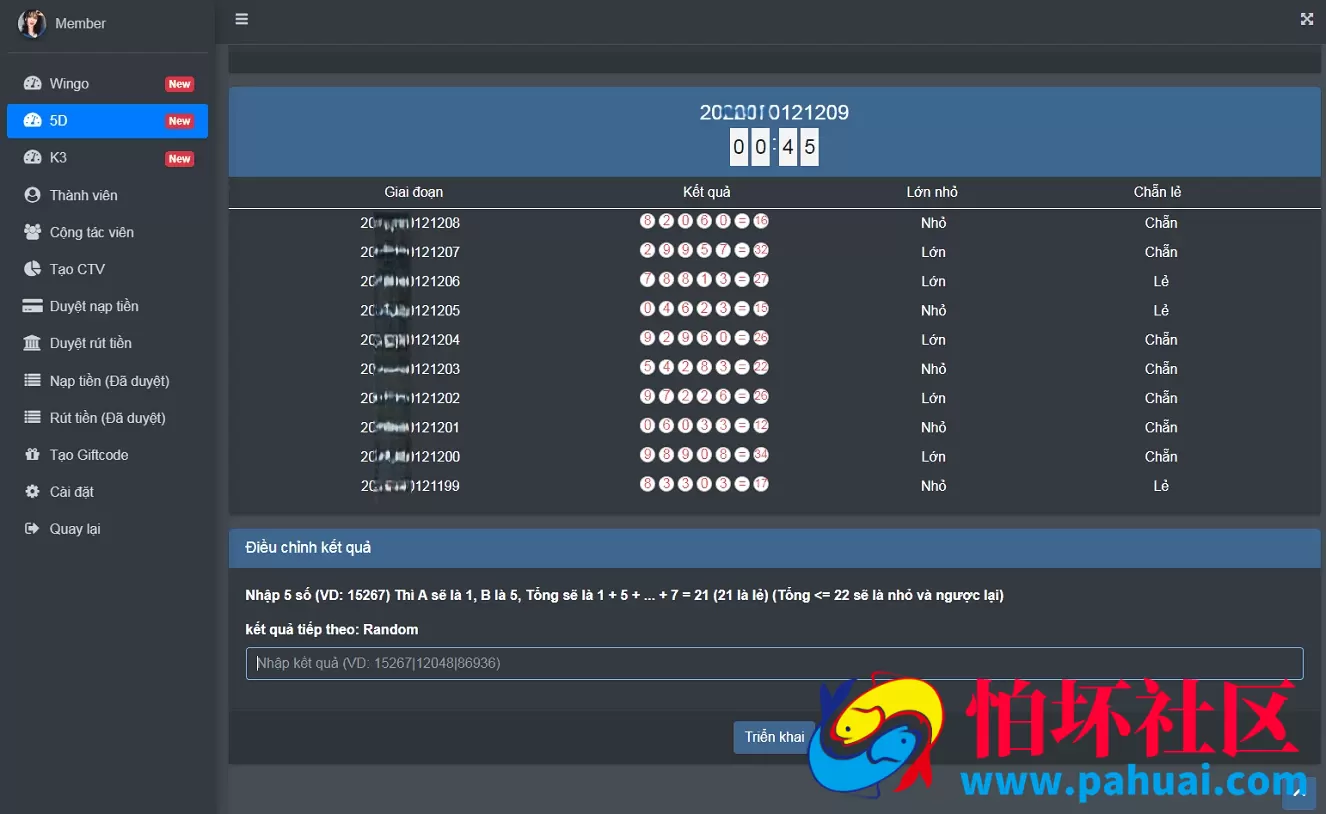Click the Thành viên user icon

(32, 195)
